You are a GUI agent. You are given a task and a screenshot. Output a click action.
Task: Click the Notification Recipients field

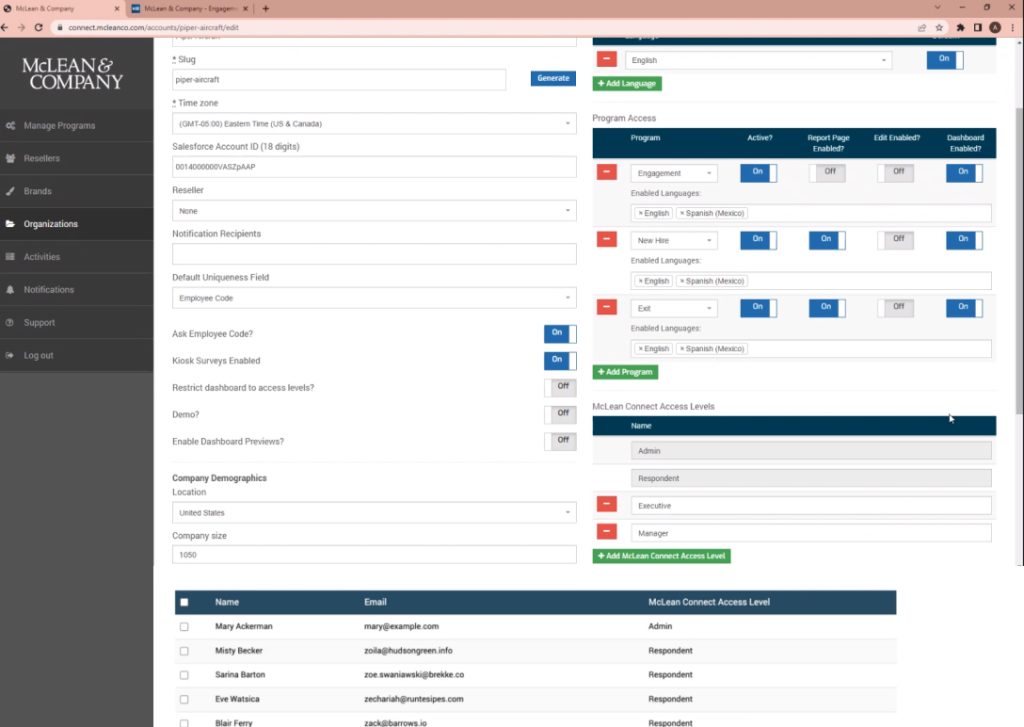coord(374,254)
